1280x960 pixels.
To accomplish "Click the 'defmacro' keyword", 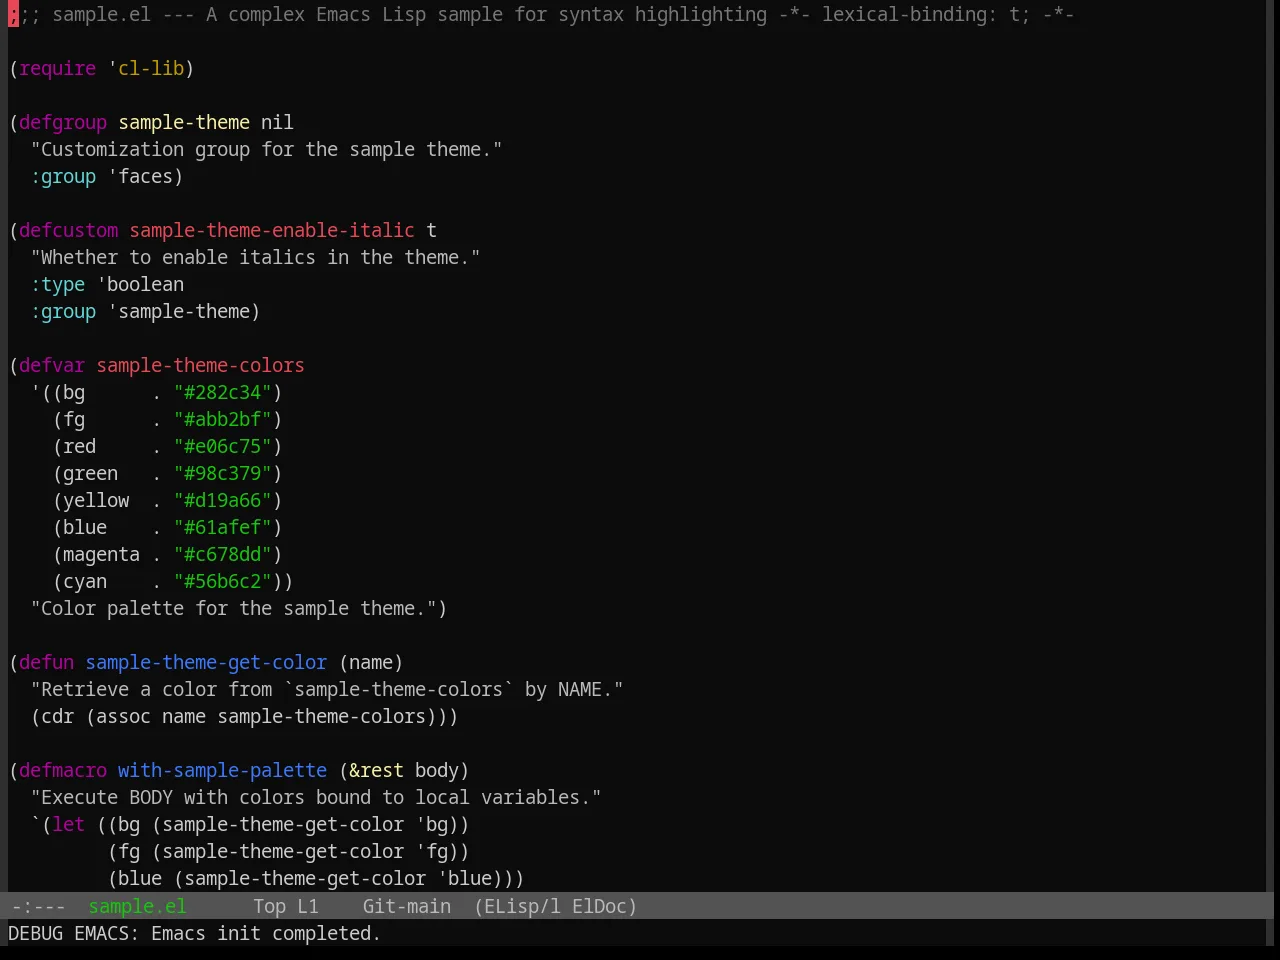I will (63, 770).
